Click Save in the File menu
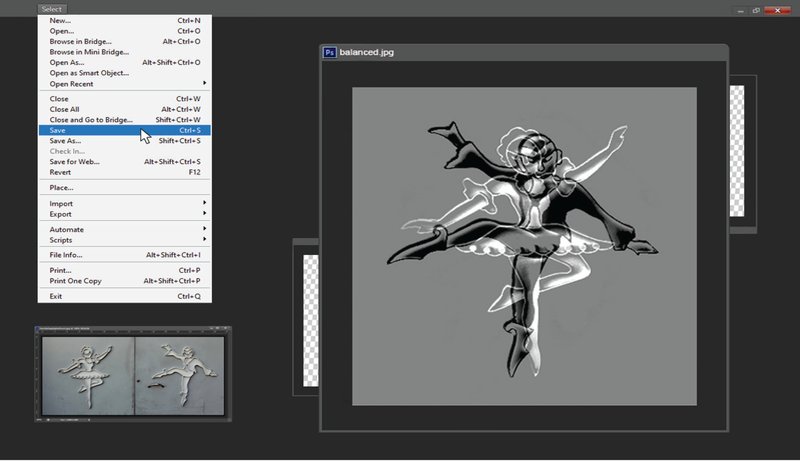800x461 pixels. pyautogui.click(x=124, y=131)
